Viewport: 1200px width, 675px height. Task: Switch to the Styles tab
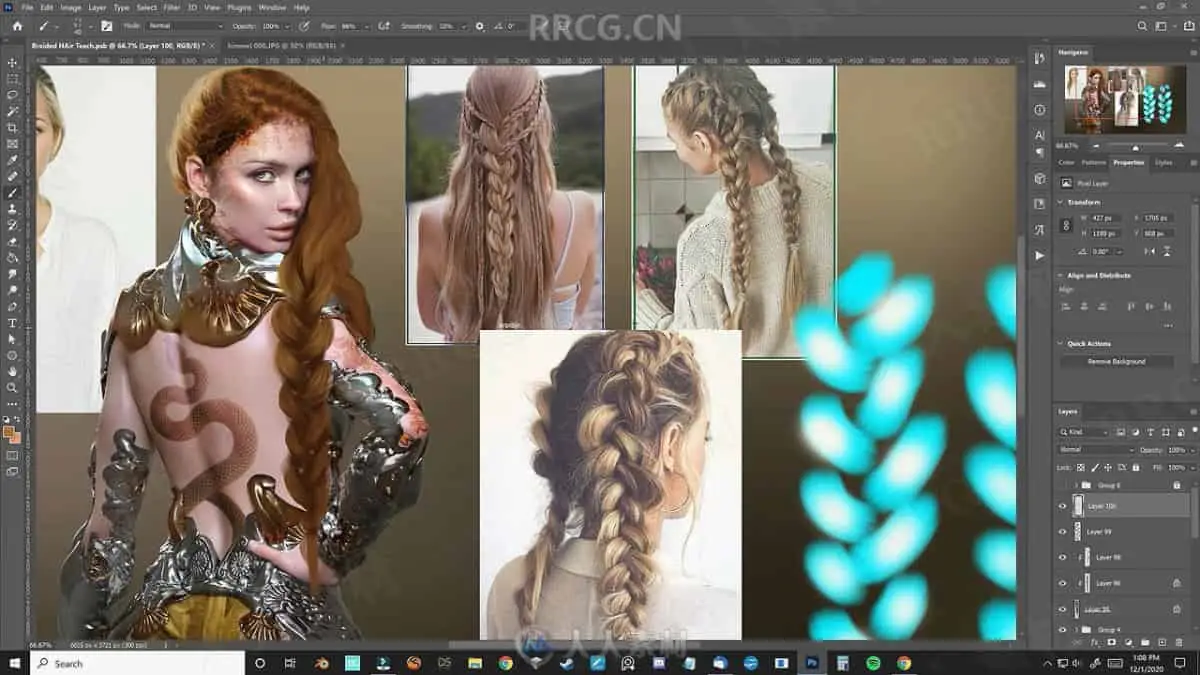pos(1163,162)
